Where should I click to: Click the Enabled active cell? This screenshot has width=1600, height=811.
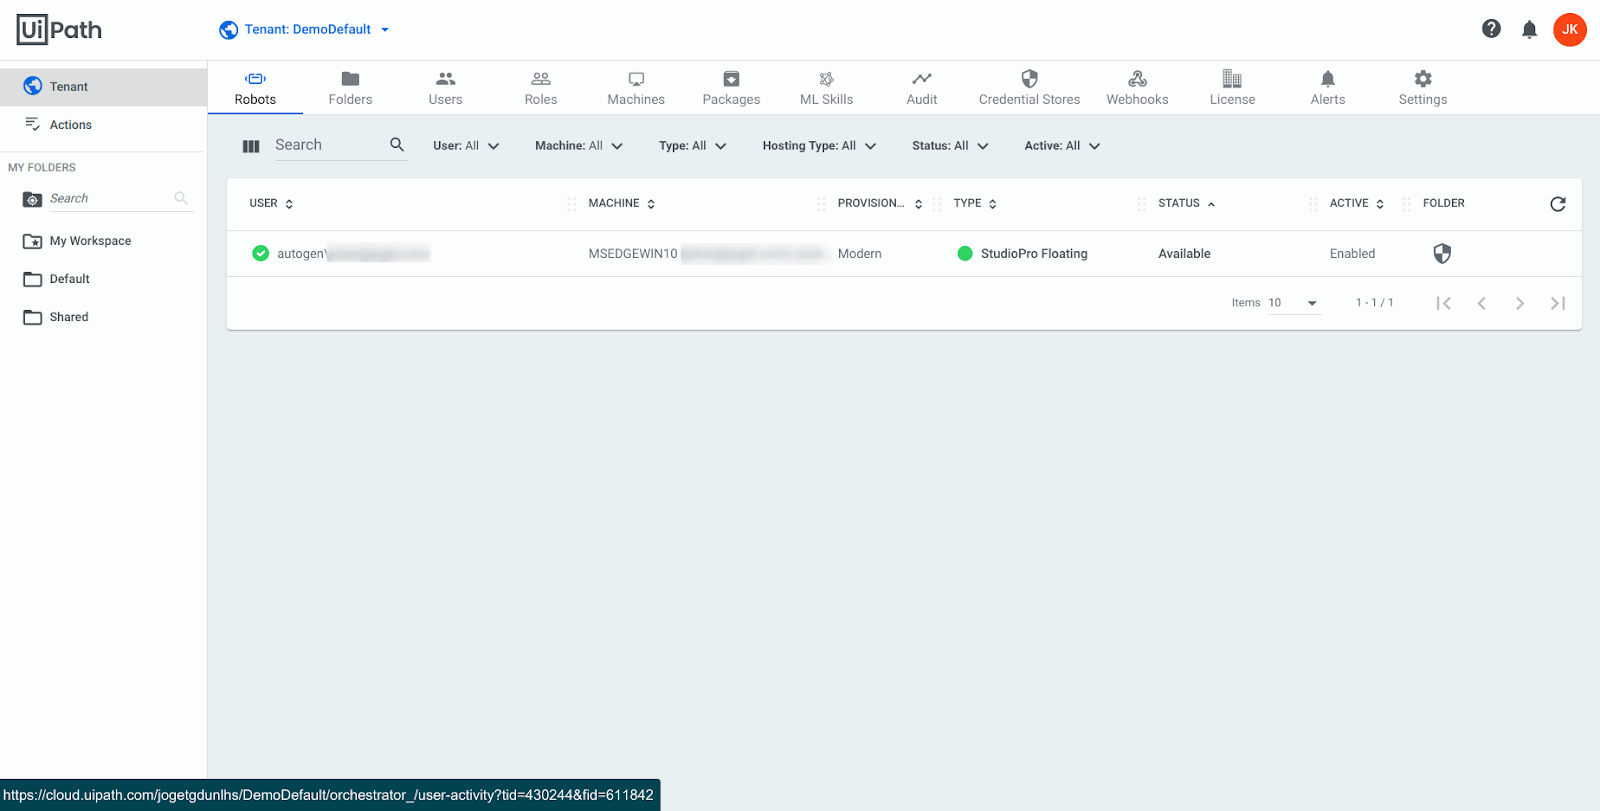pos(1352,254)
